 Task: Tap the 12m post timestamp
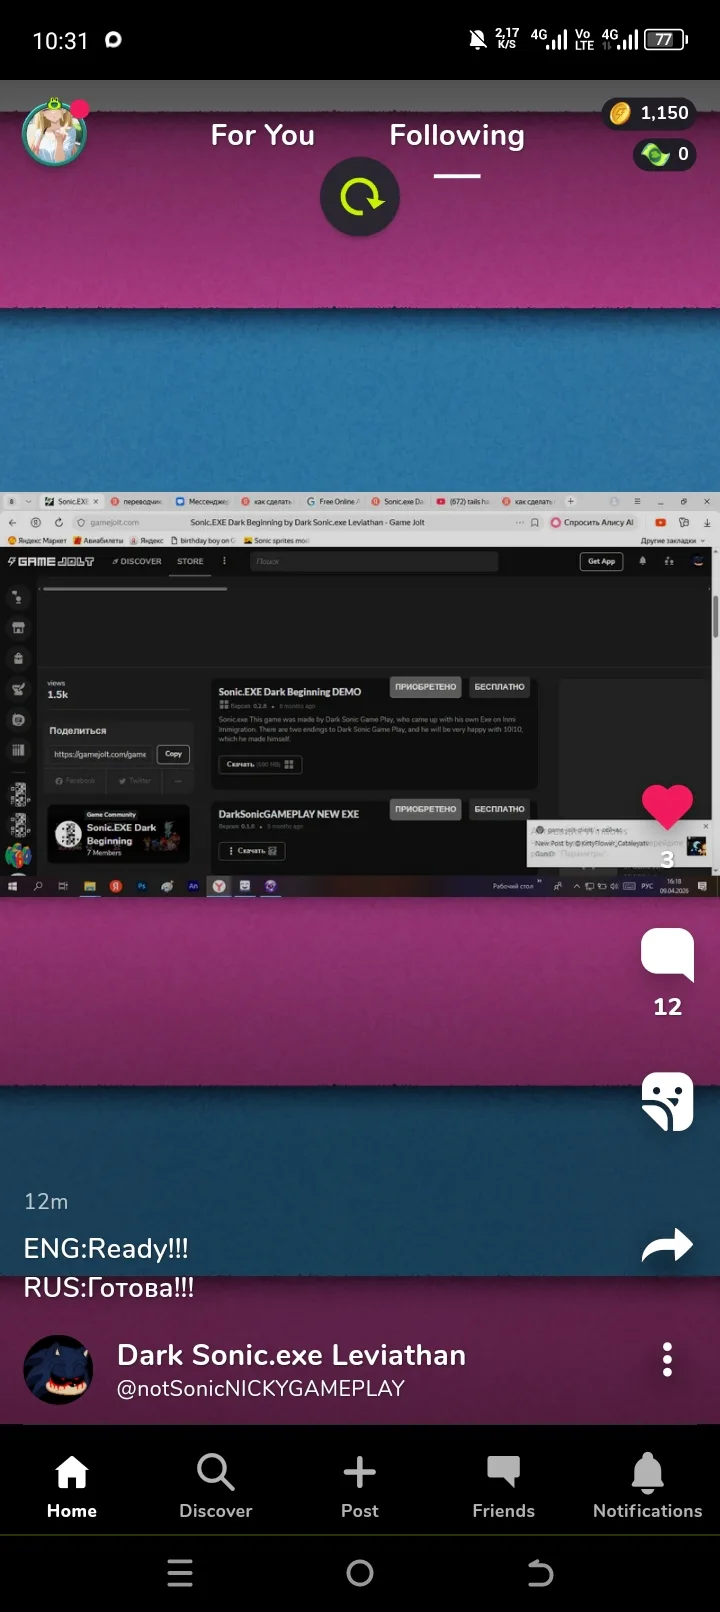pos(46,1201)
